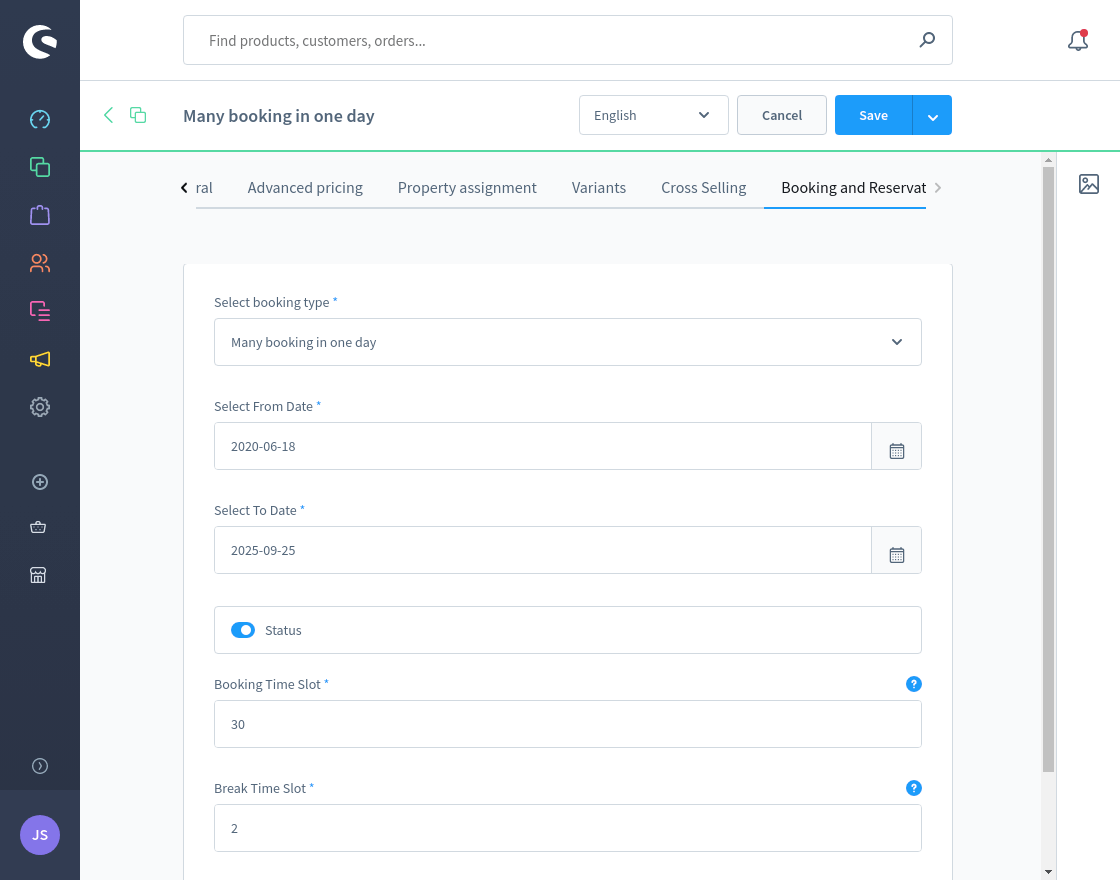Switch to the Variants tab
The height and width of the screenshot is (880, 1120).
[599, 188]
